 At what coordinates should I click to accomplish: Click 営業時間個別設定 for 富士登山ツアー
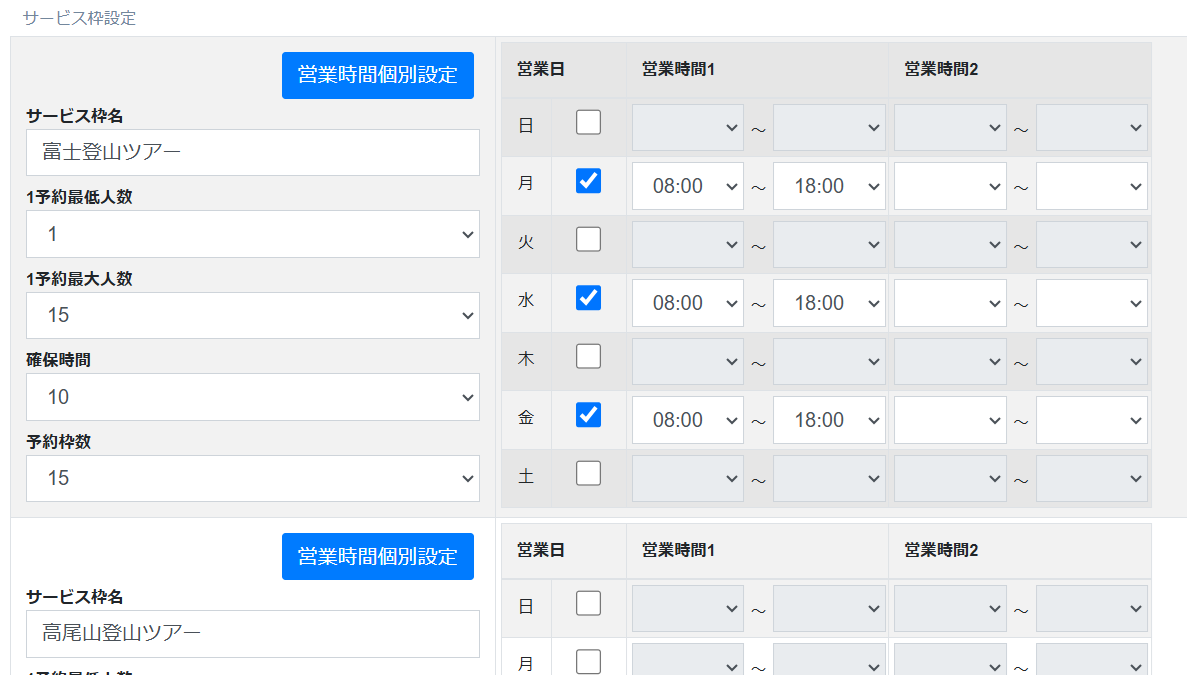coord(377,75)
